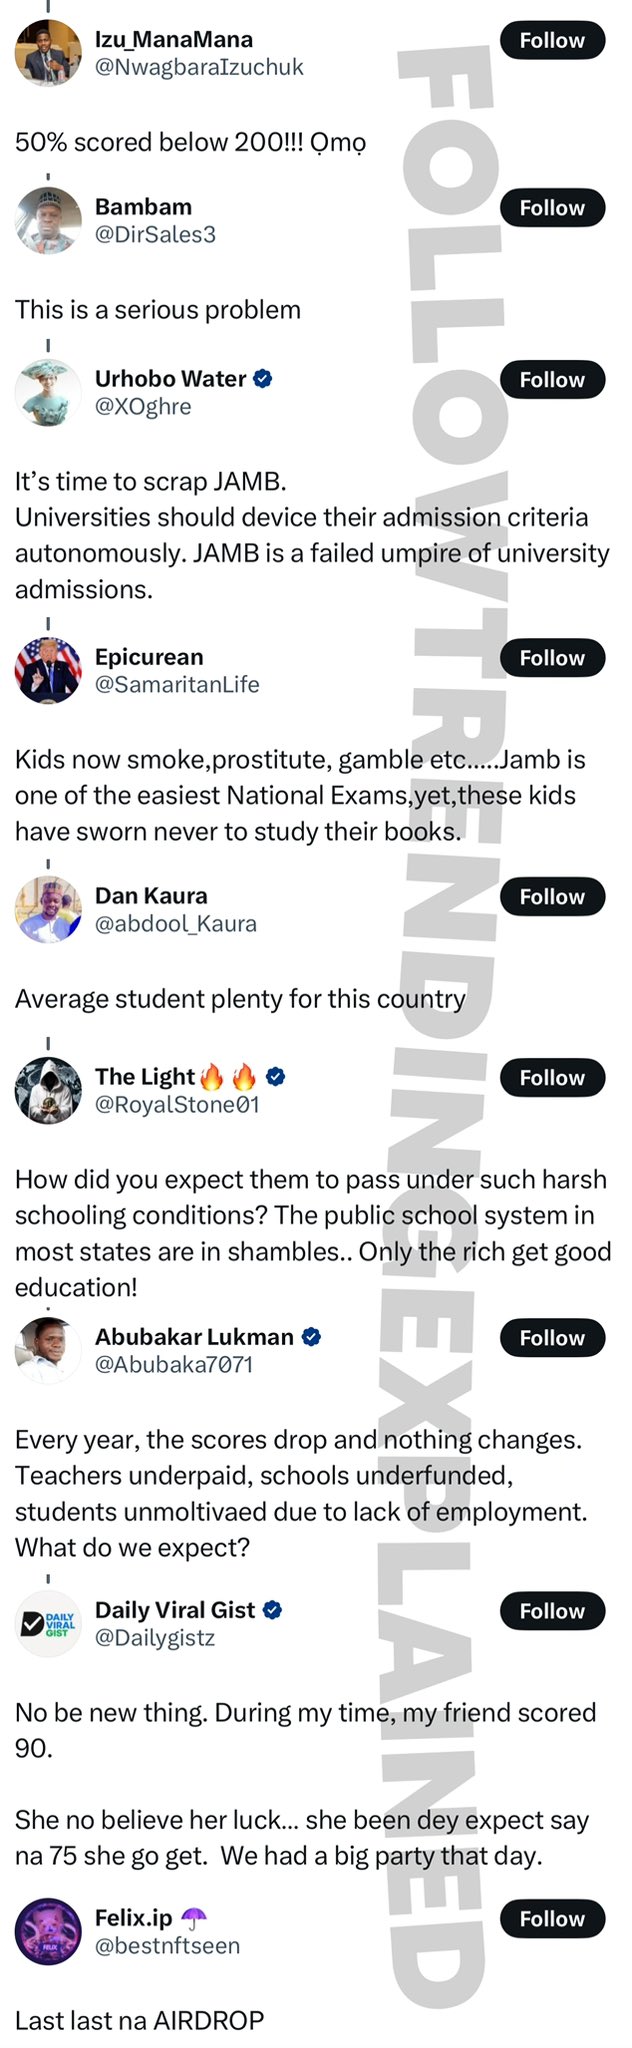The height and width of the screenshot is (2048, 632).
Task: Follow Daily Viral Gist account
Action: click(552, 1611)
